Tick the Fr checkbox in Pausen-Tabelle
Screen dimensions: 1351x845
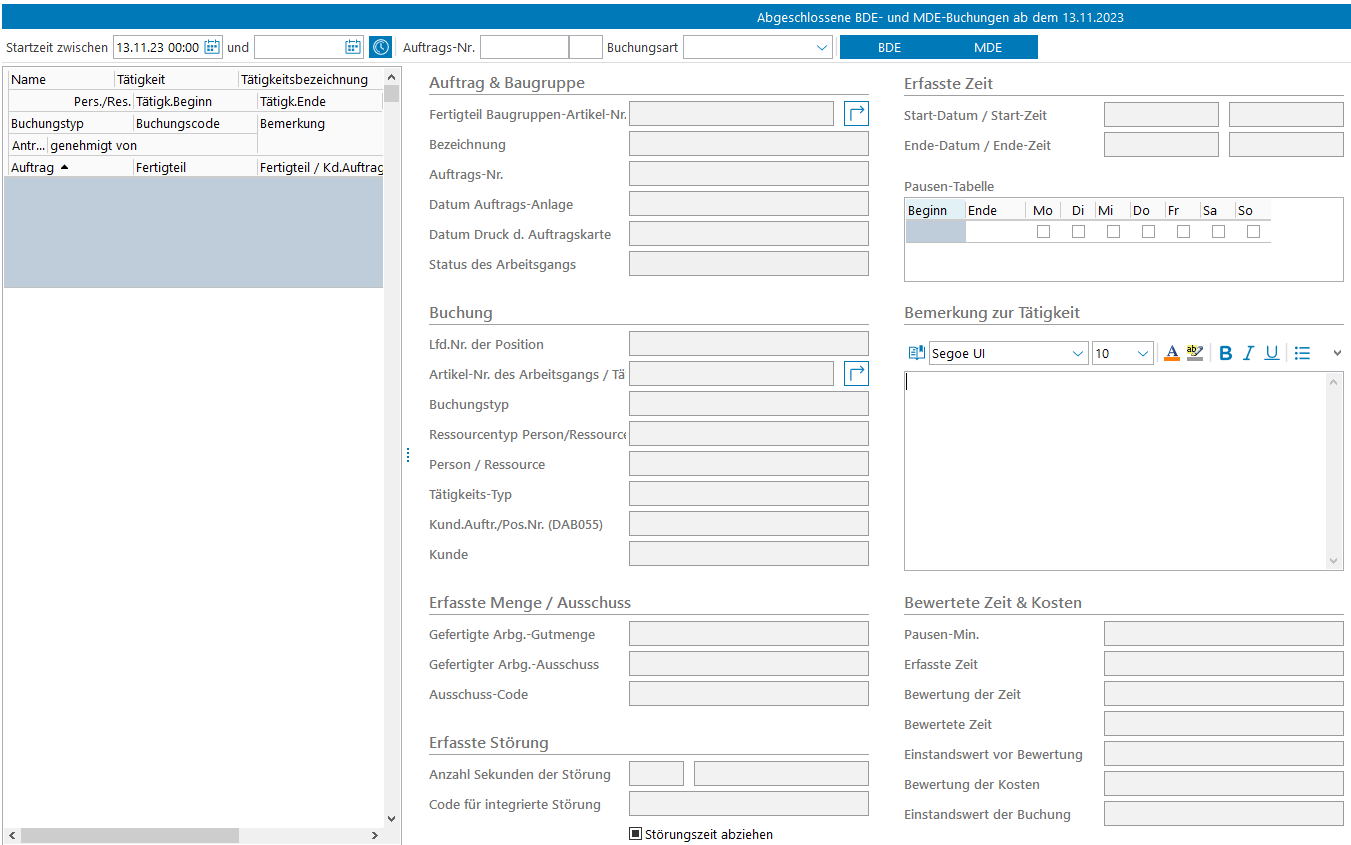1183,231
